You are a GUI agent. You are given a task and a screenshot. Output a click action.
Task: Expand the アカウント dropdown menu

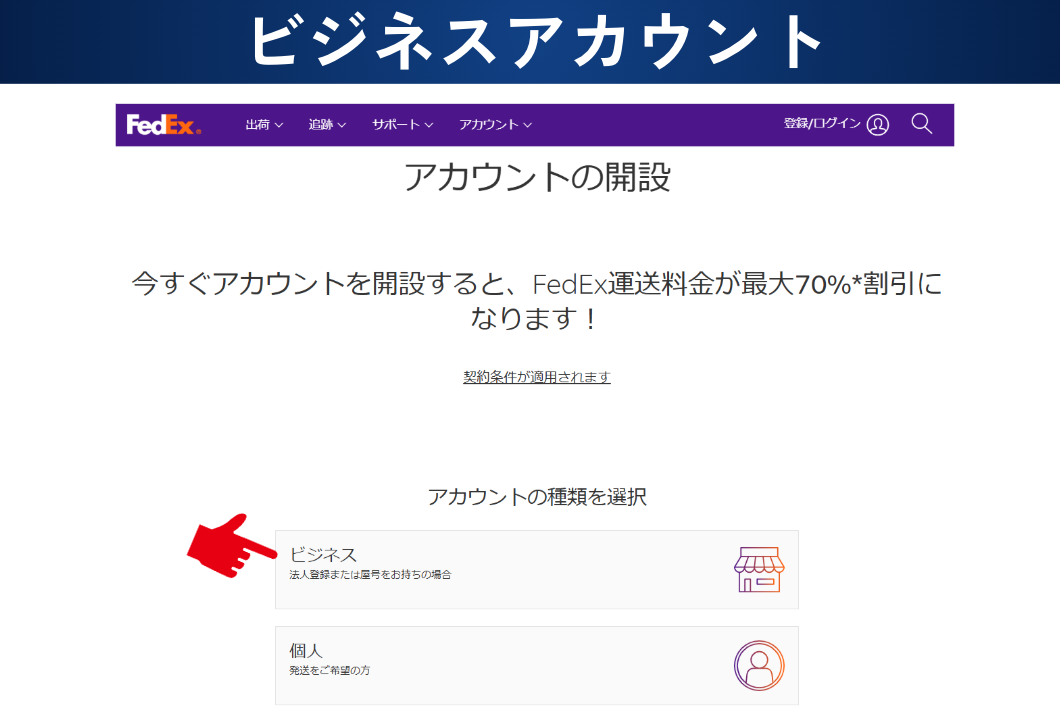tap(496, 124)
